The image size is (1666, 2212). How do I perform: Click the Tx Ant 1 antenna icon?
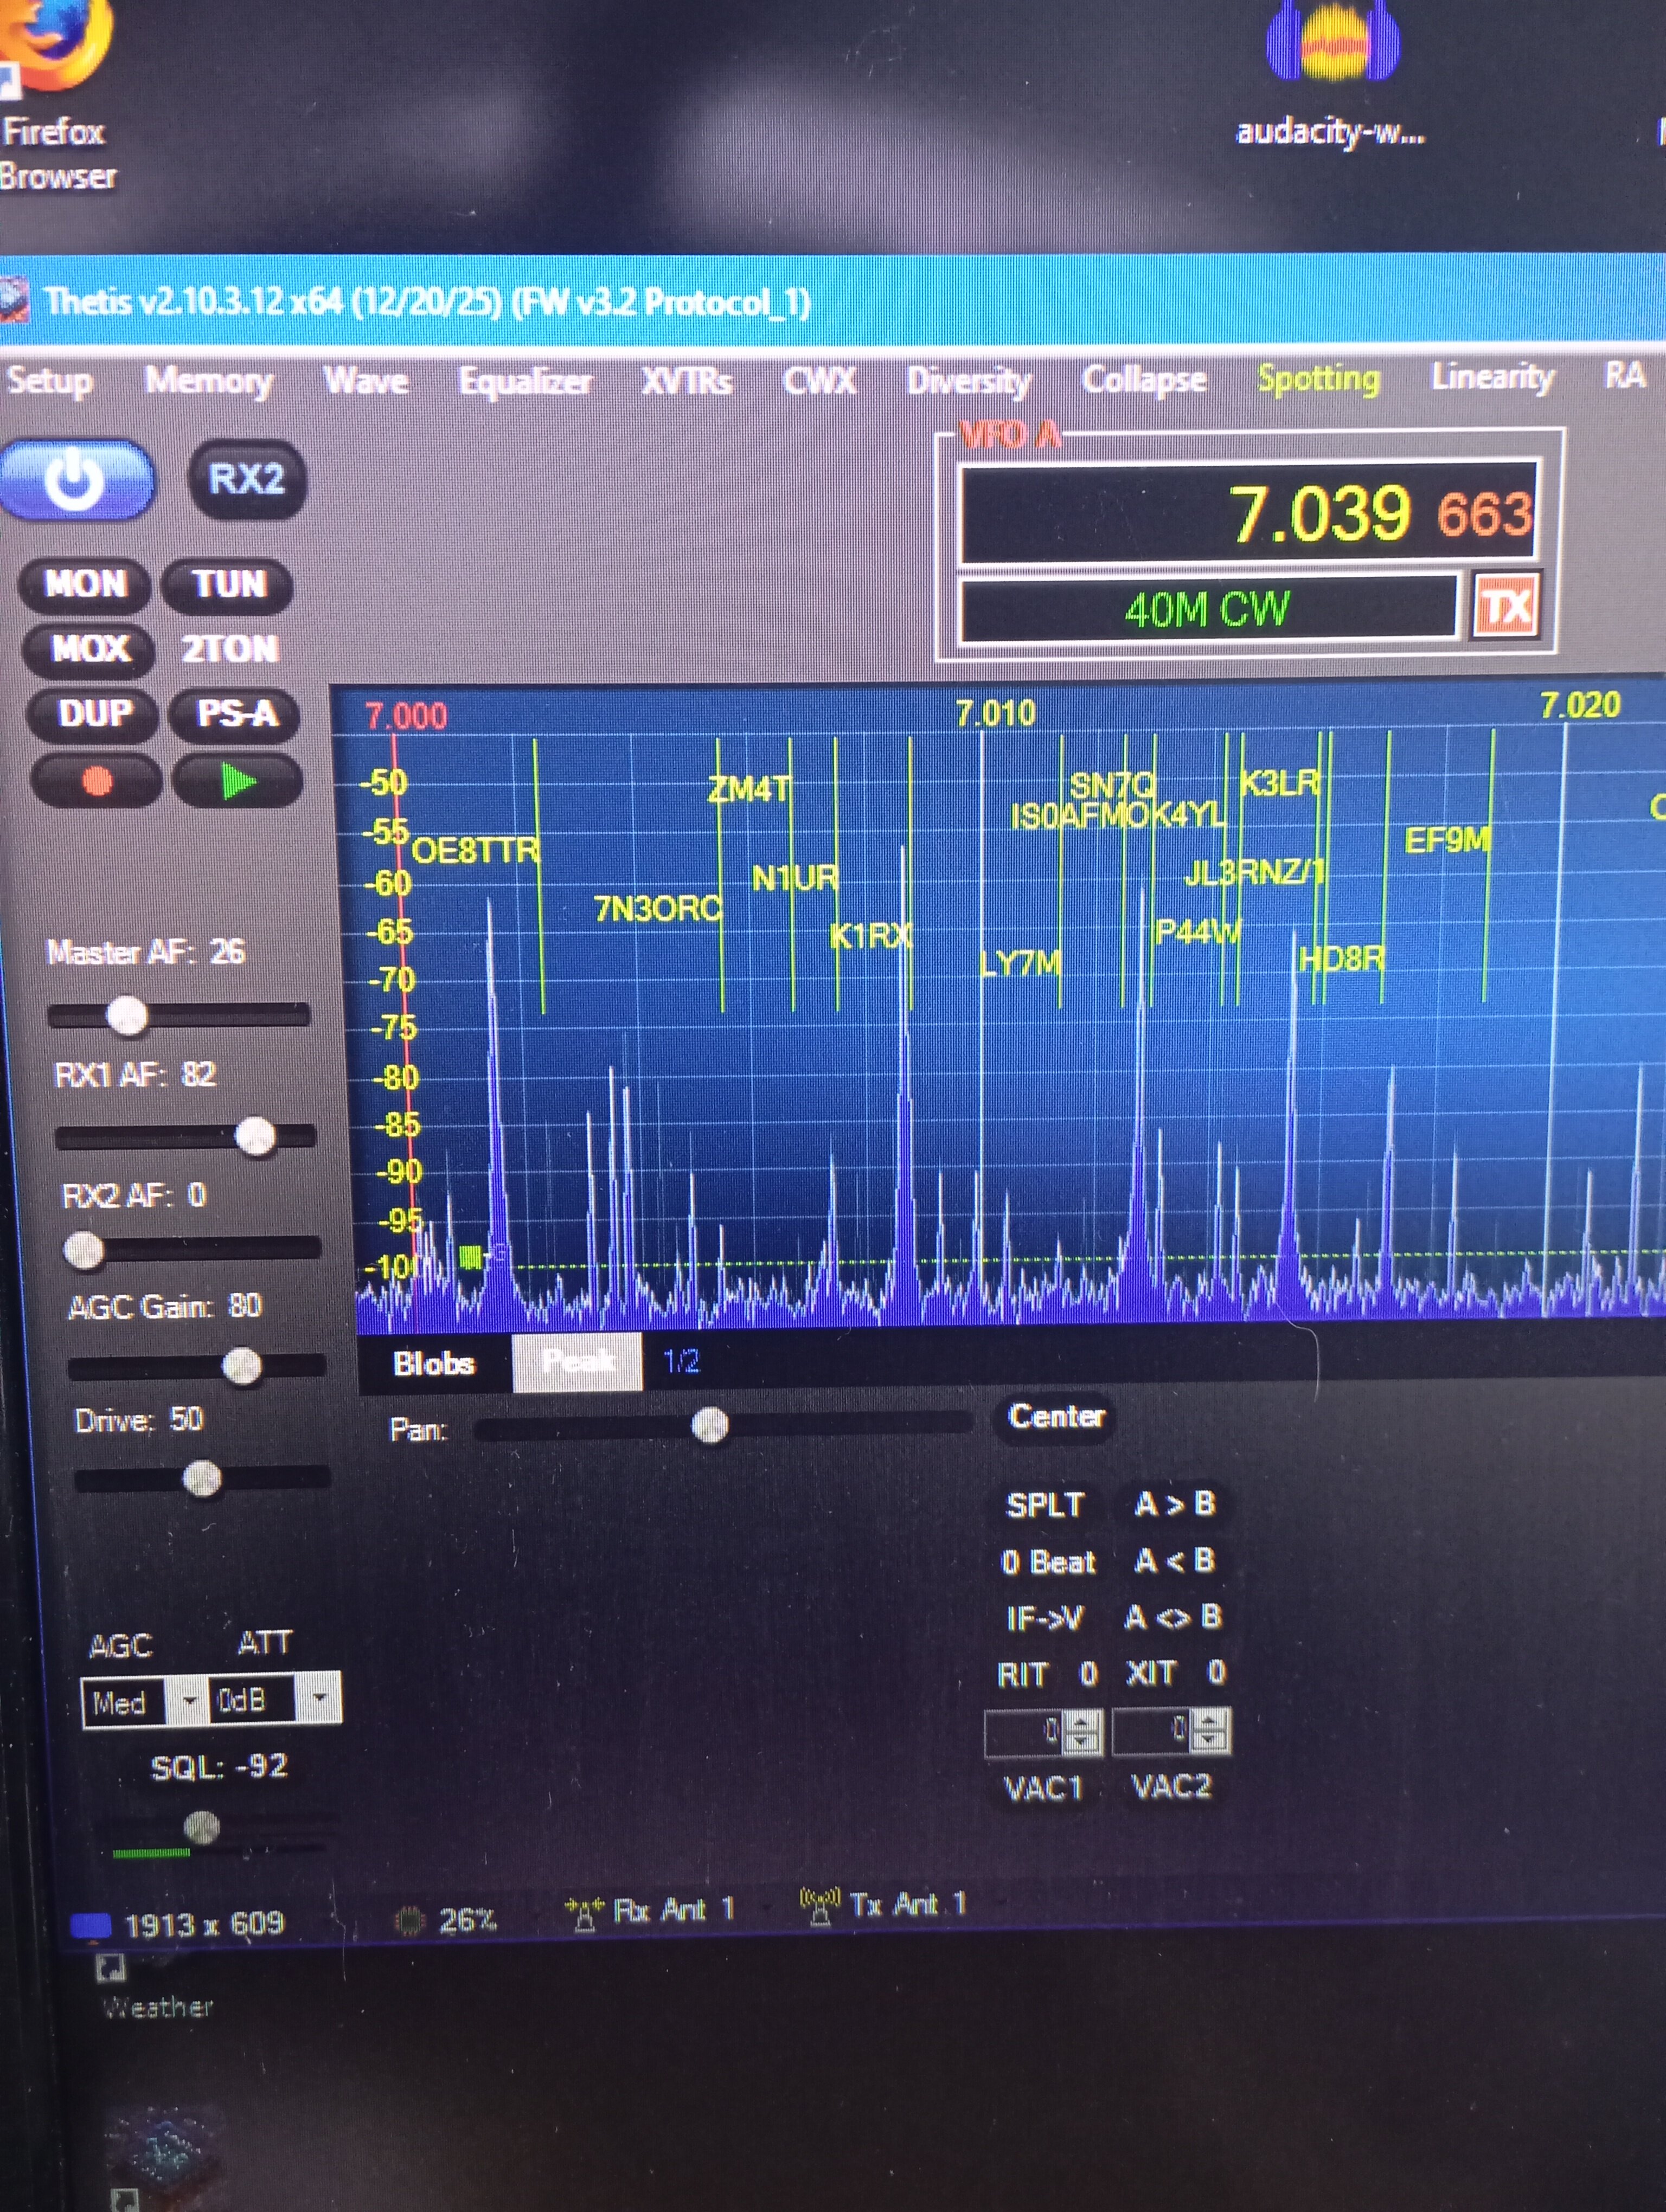coord(819,1906)
